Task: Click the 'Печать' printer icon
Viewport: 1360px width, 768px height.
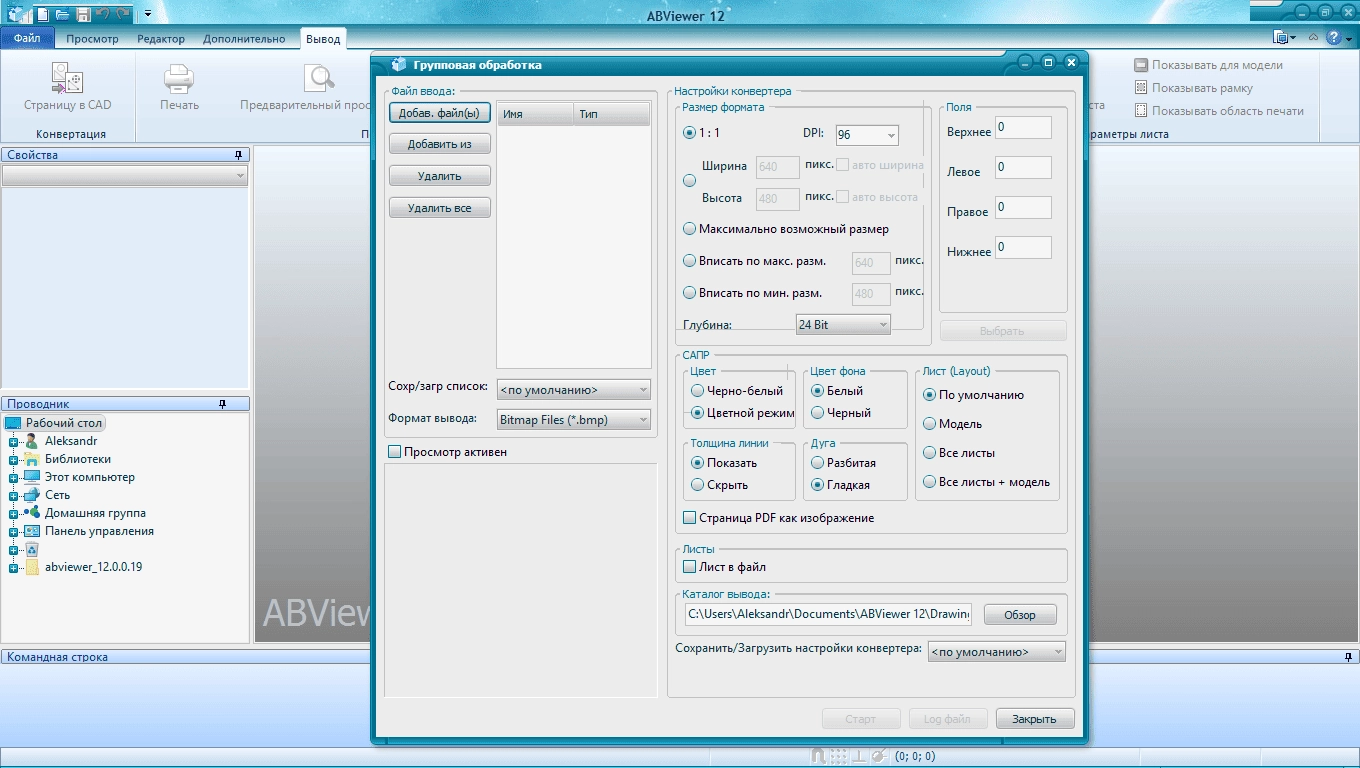Action: [179, 78]
